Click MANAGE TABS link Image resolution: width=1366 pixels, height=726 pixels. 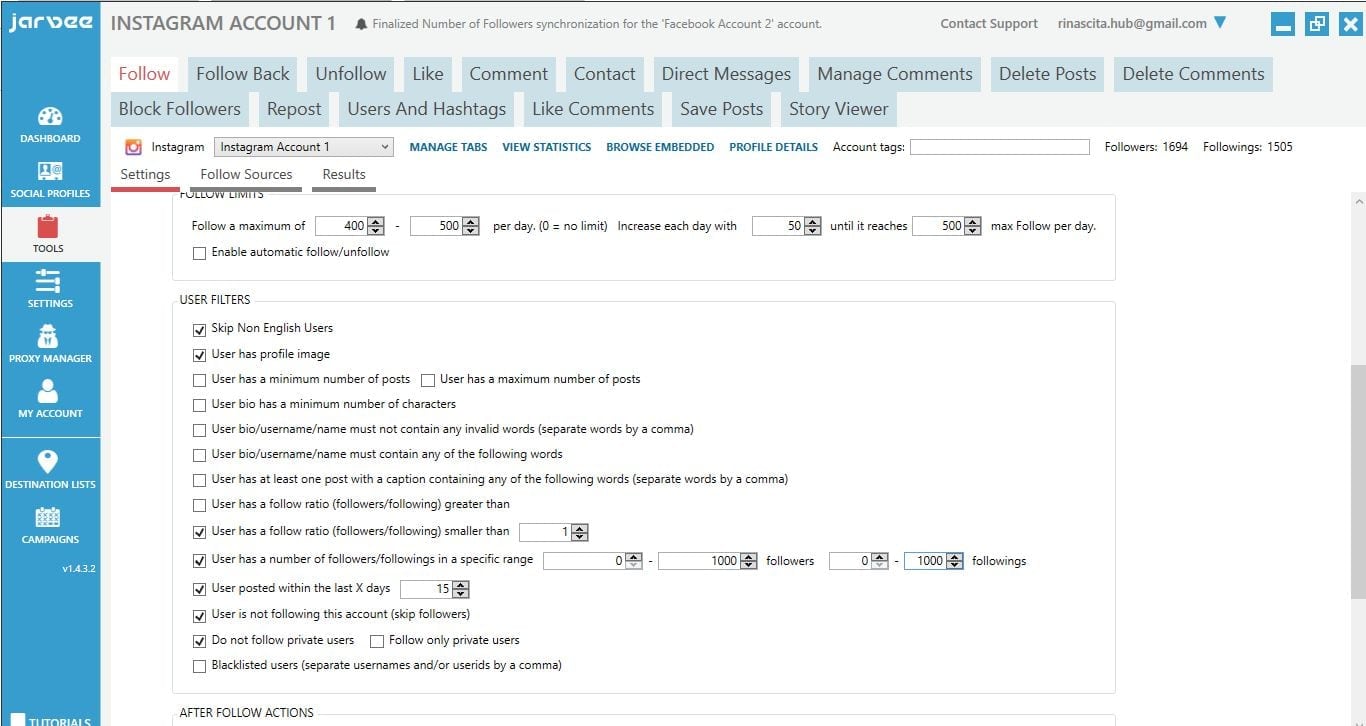pos(448,147)
